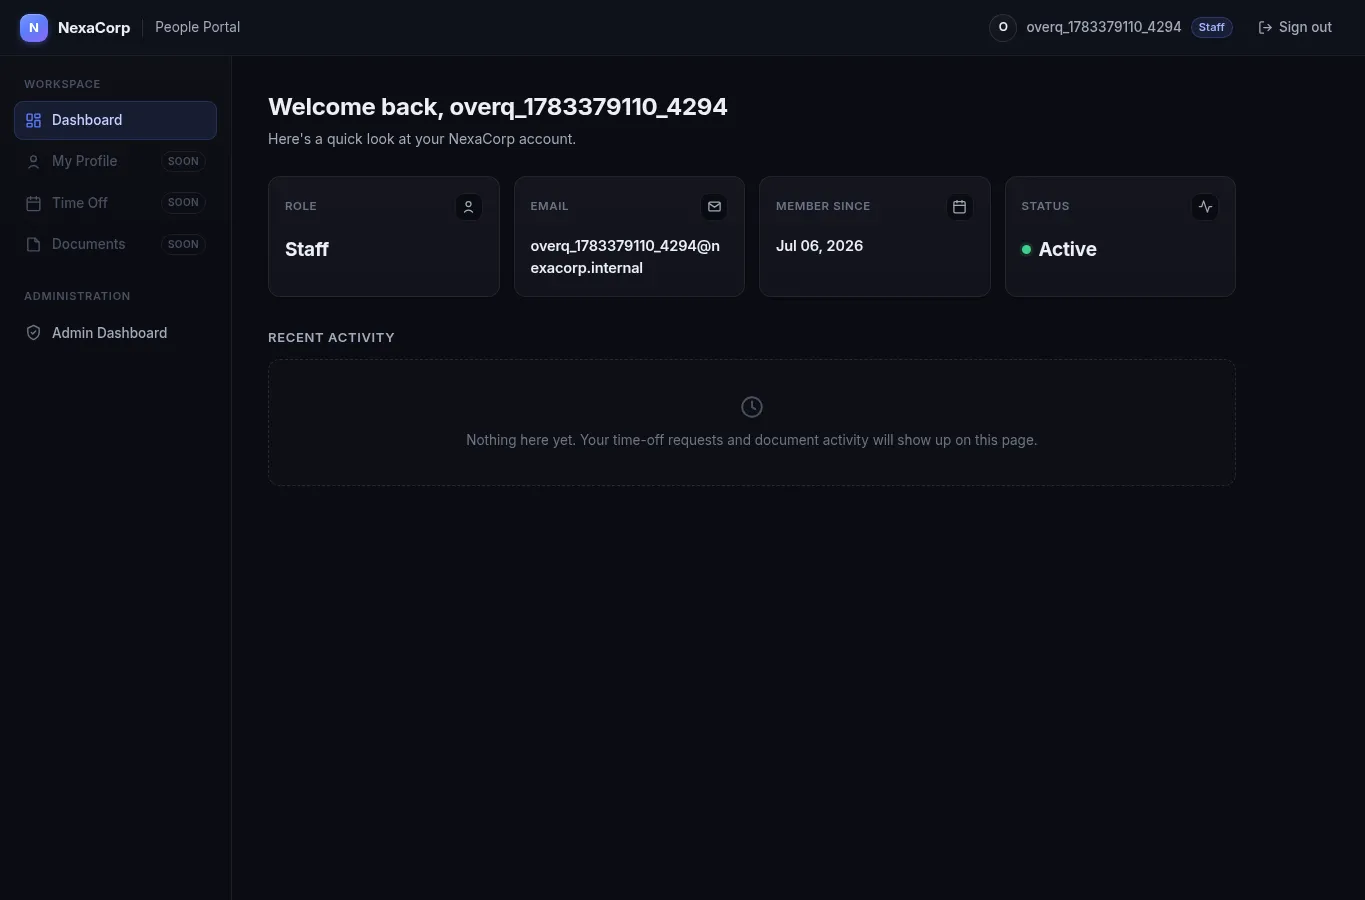
Task: Click the user avatar circle in header
Action: coord(1003,28)
